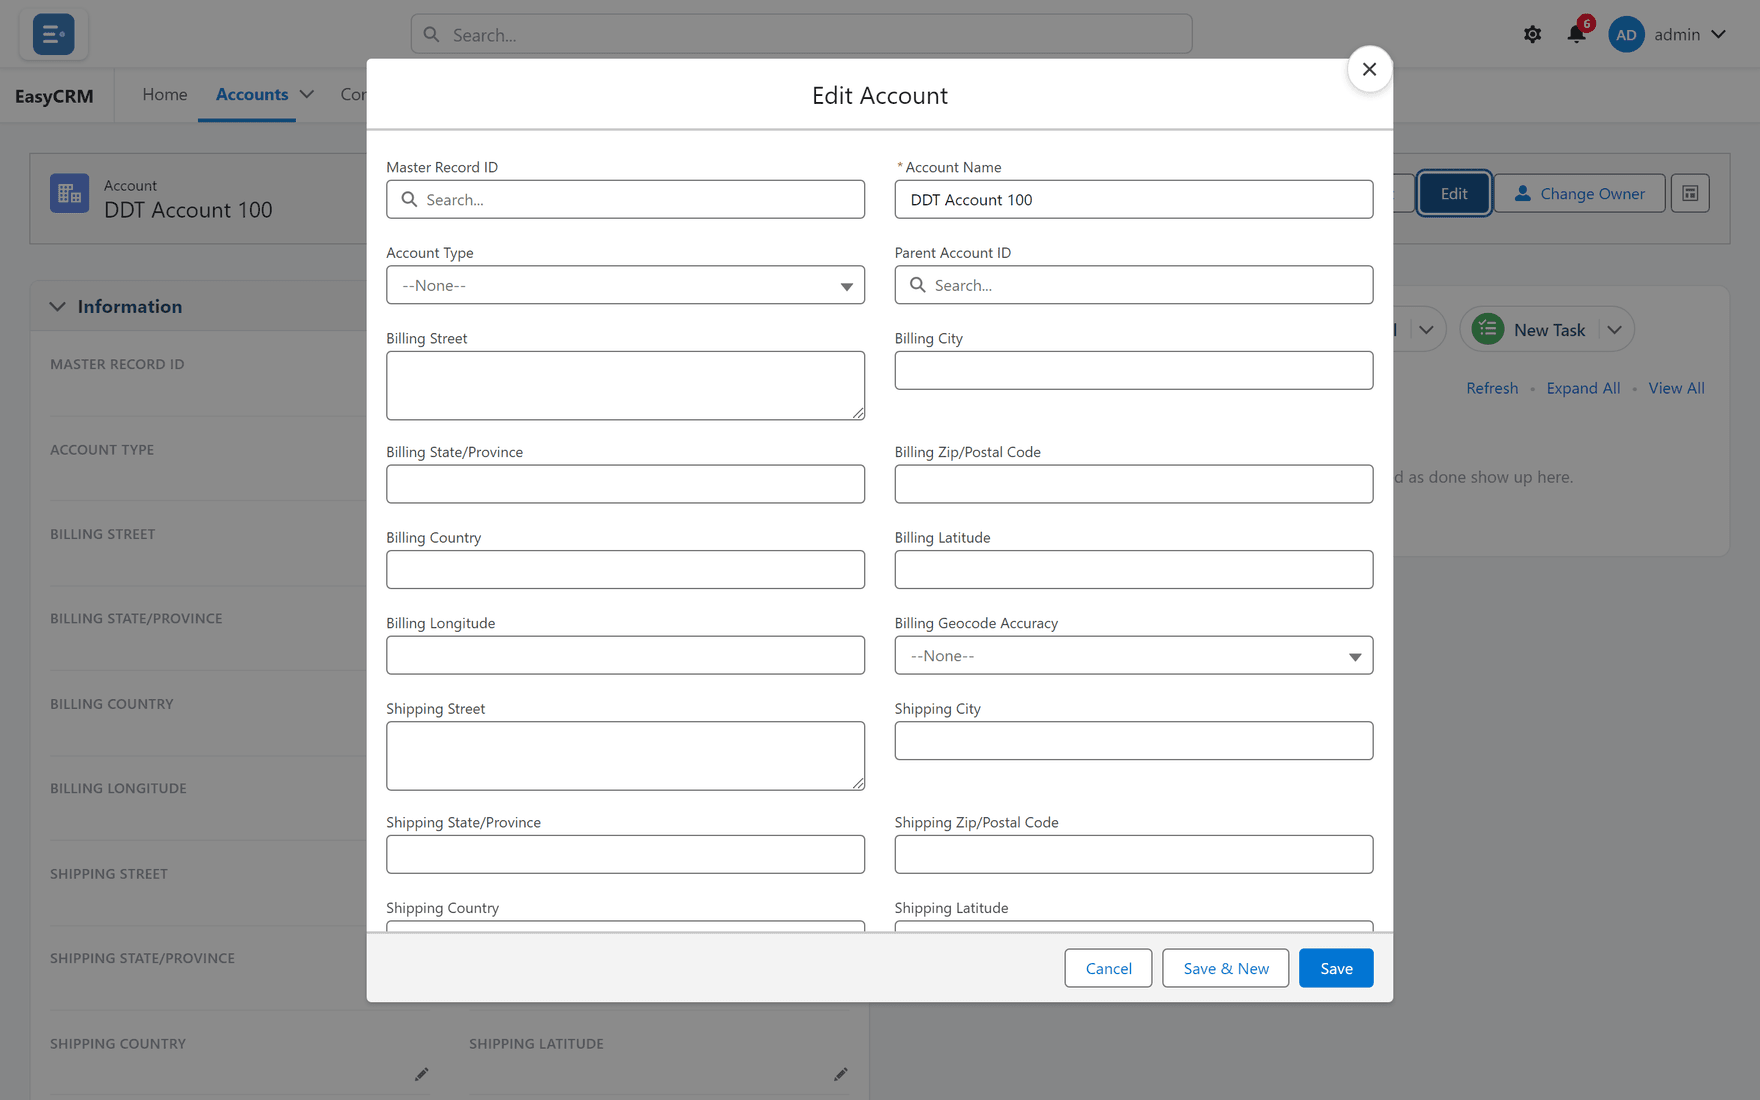The height and width of the screenshot is (1100, 1760).
Task: Click the New Task button label
Action: point(1549,329)
